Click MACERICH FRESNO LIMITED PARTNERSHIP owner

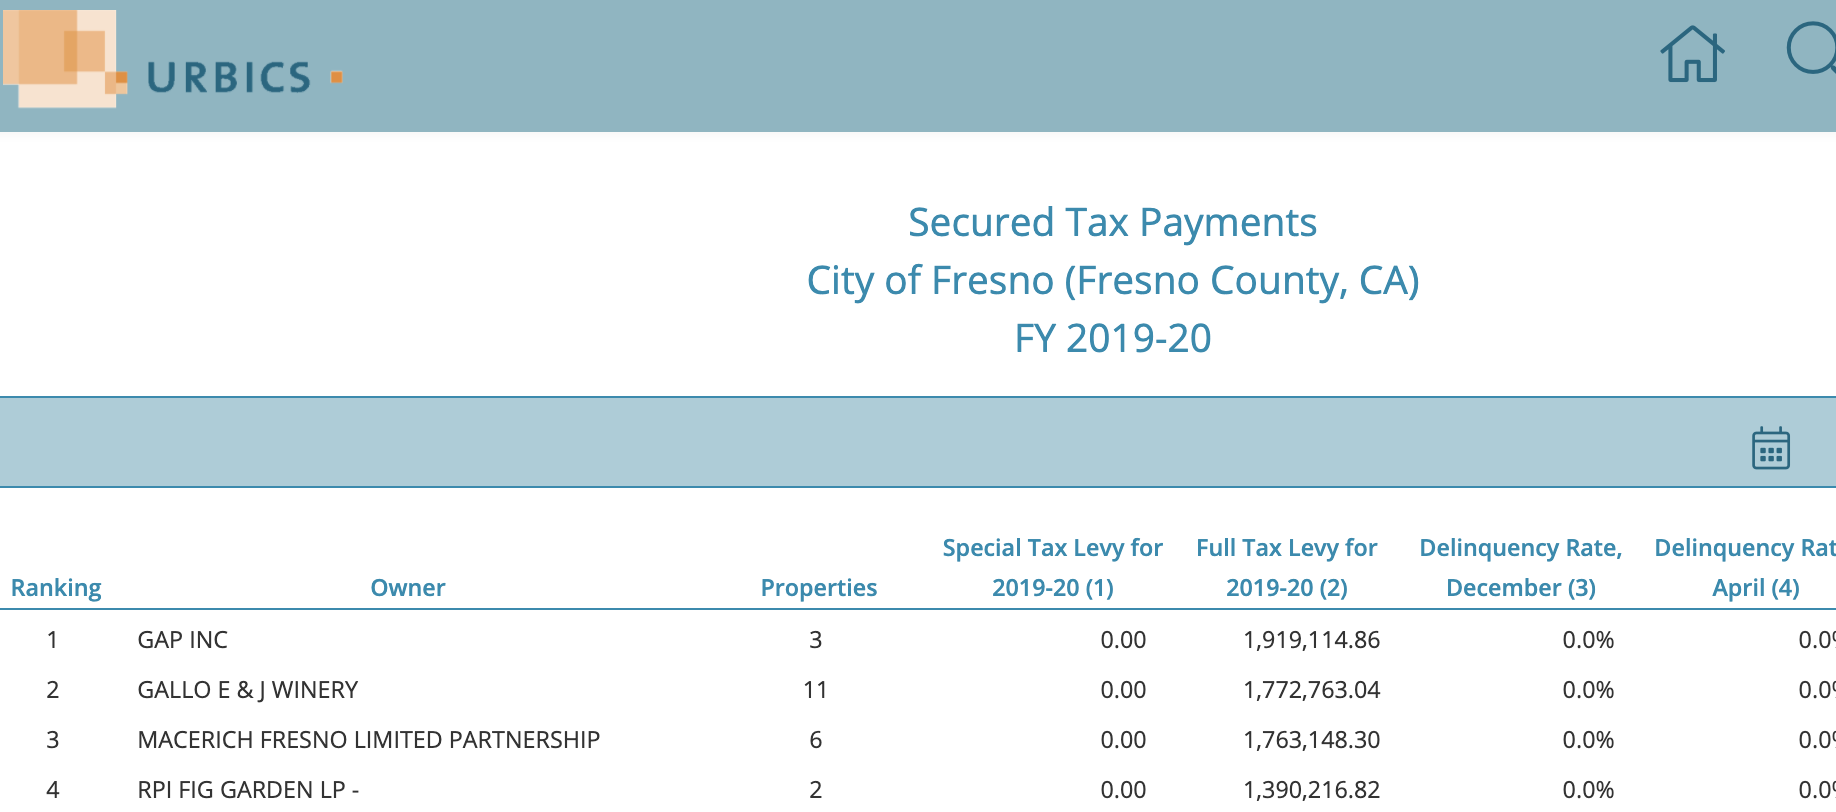(x=368, y=740)
